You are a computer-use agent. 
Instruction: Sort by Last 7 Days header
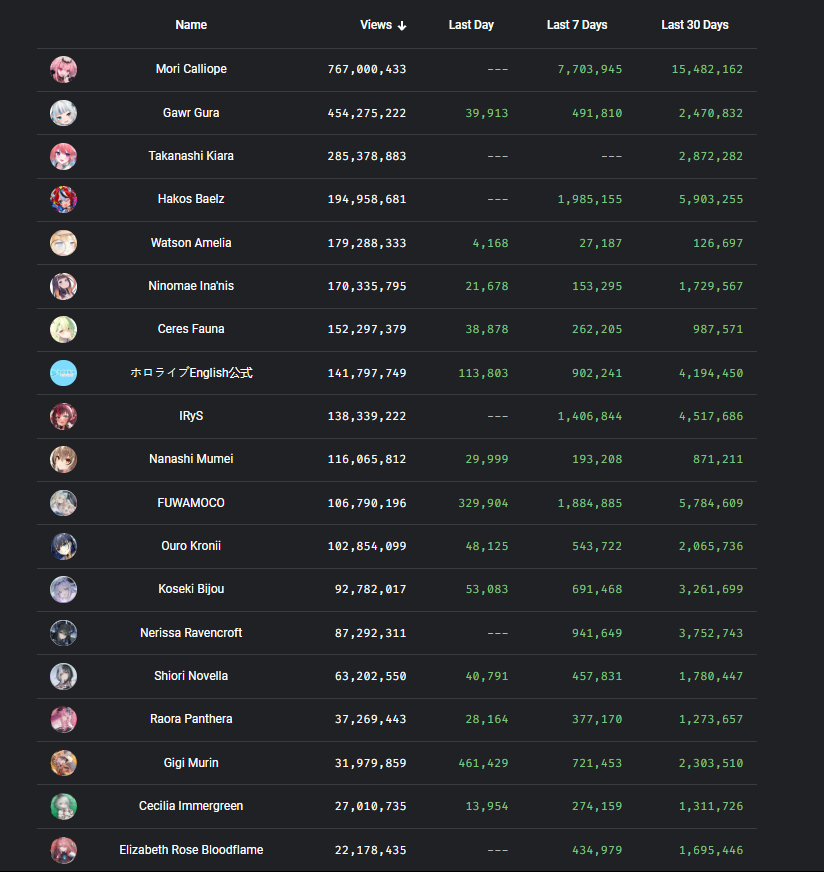pos(577,25)
